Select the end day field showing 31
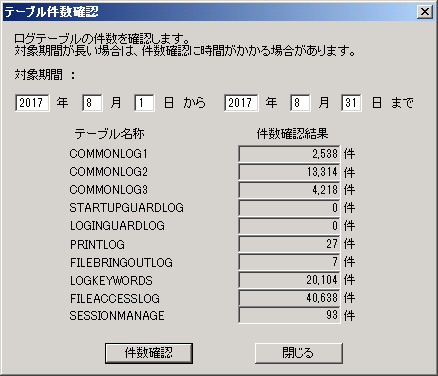438x376 pixels. point(351,103)
